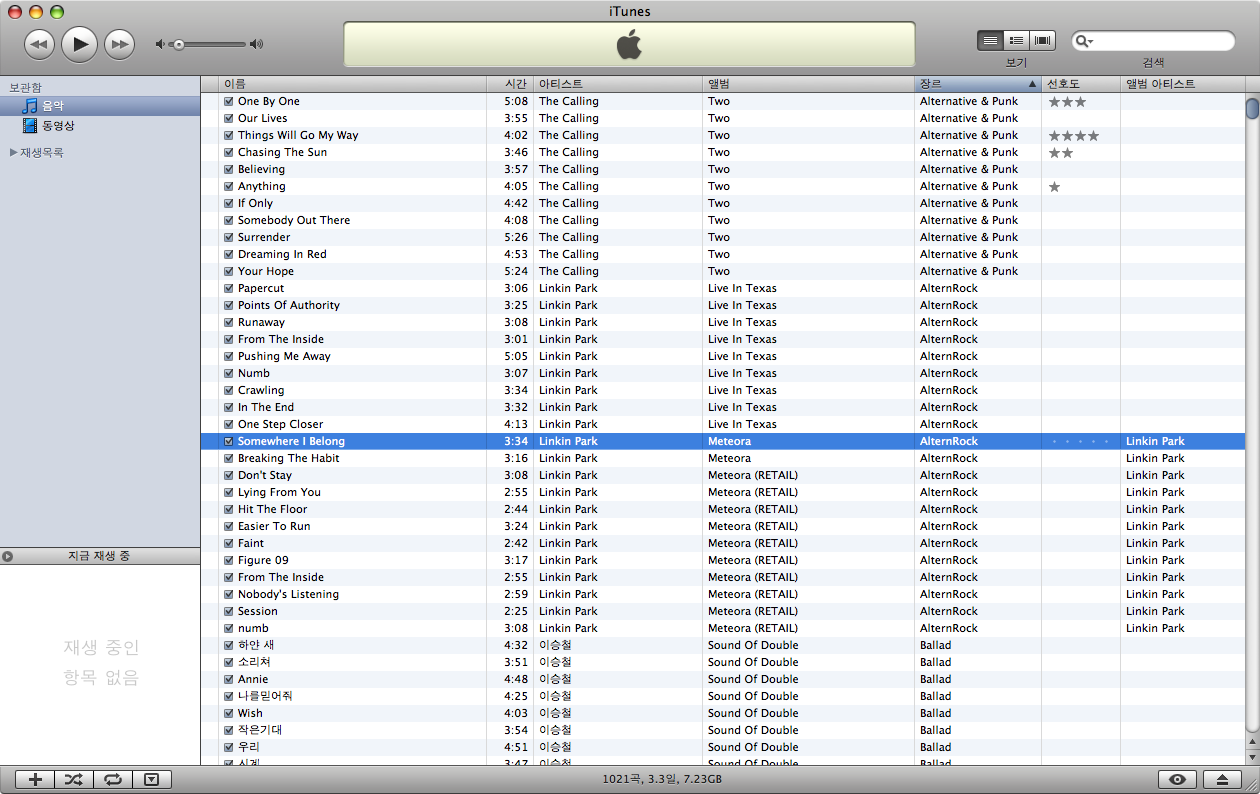
Task: Start playback with the Play button
Action: click(80, 44)
